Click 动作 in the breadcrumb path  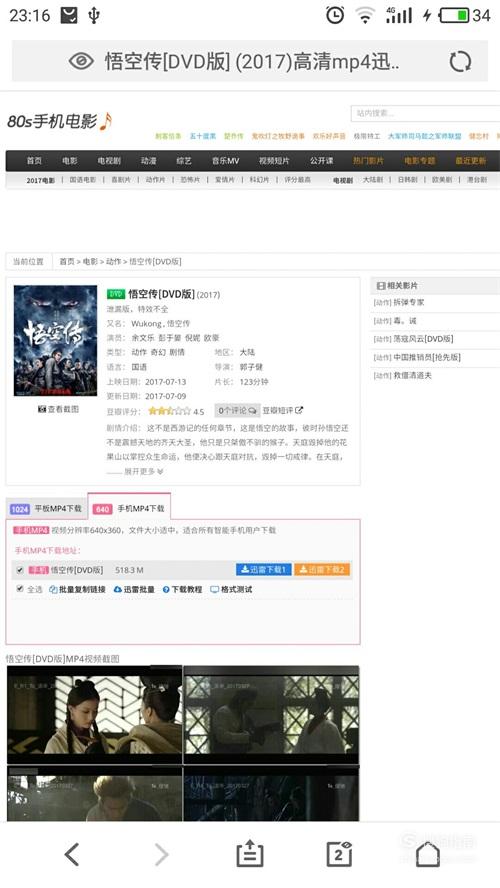pos(113,262)
